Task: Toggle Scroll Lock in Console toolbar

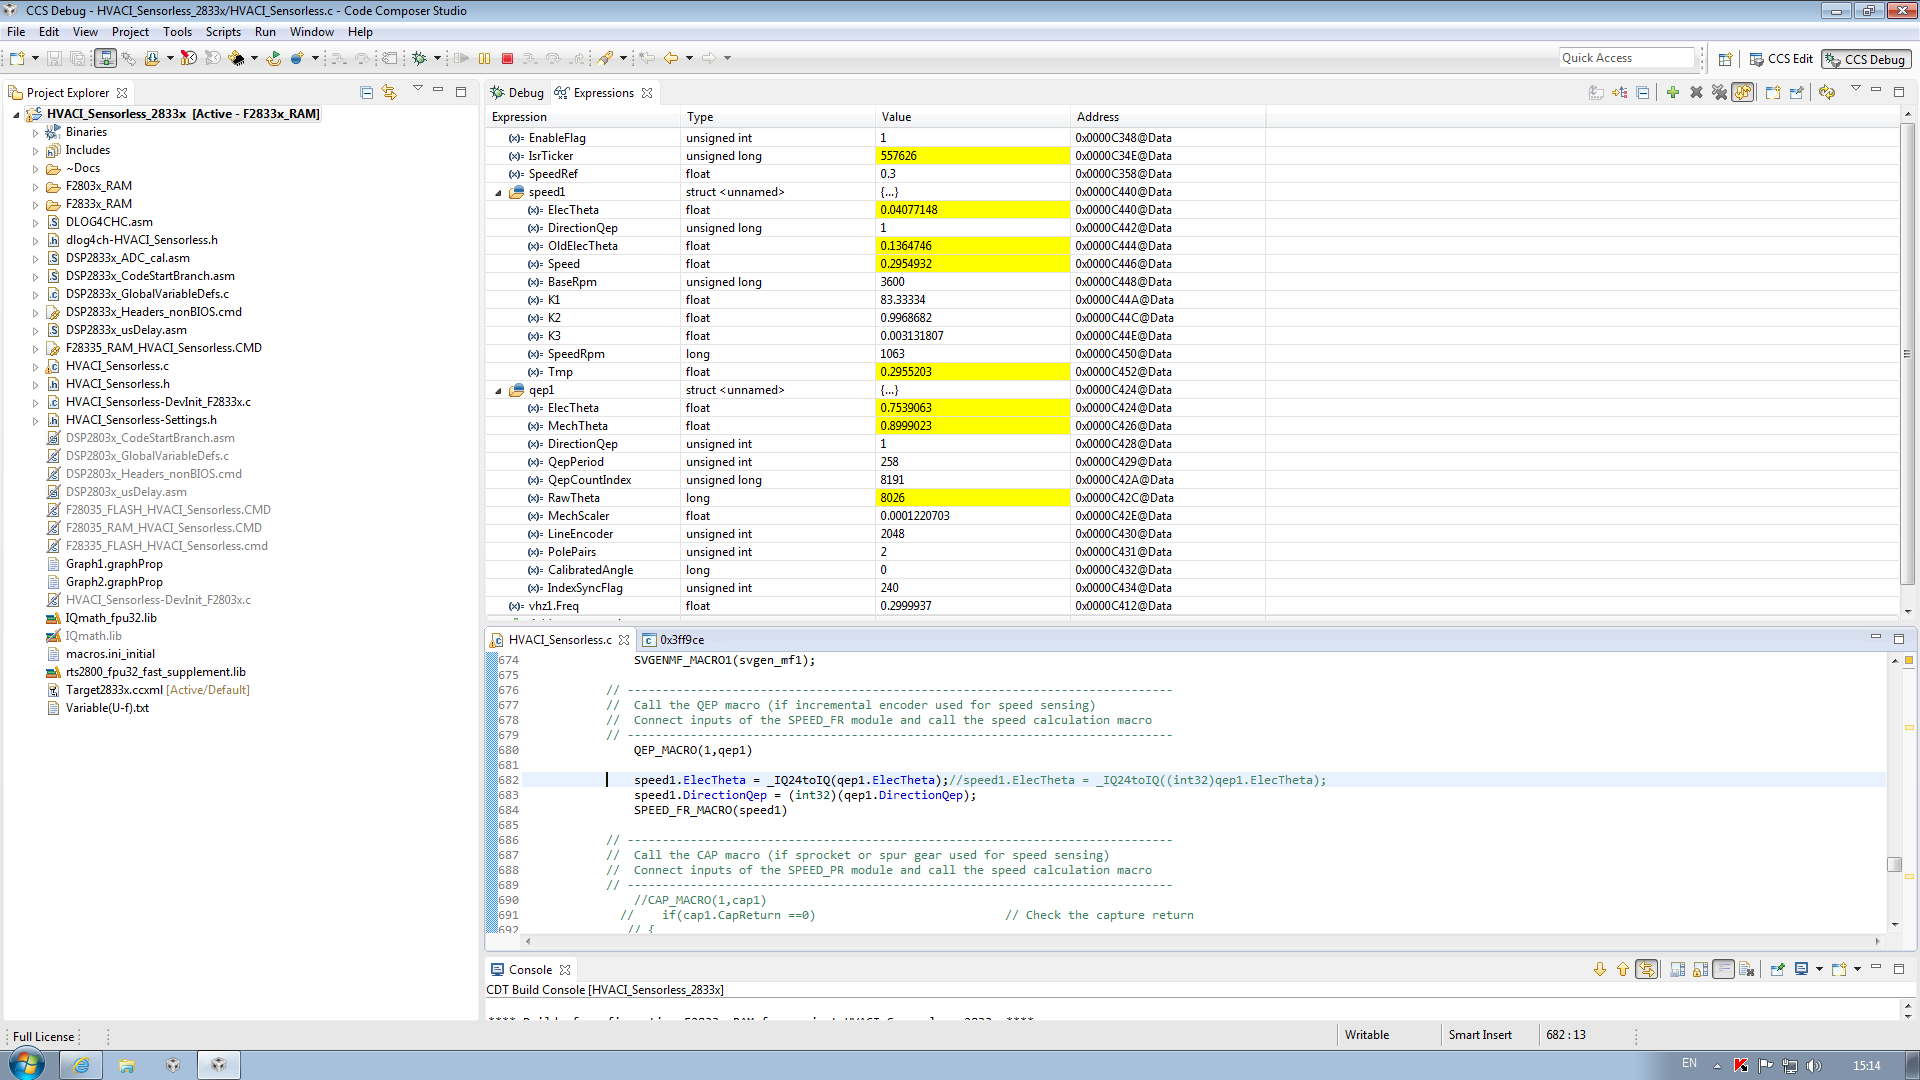Action: tap(1700, 969)
